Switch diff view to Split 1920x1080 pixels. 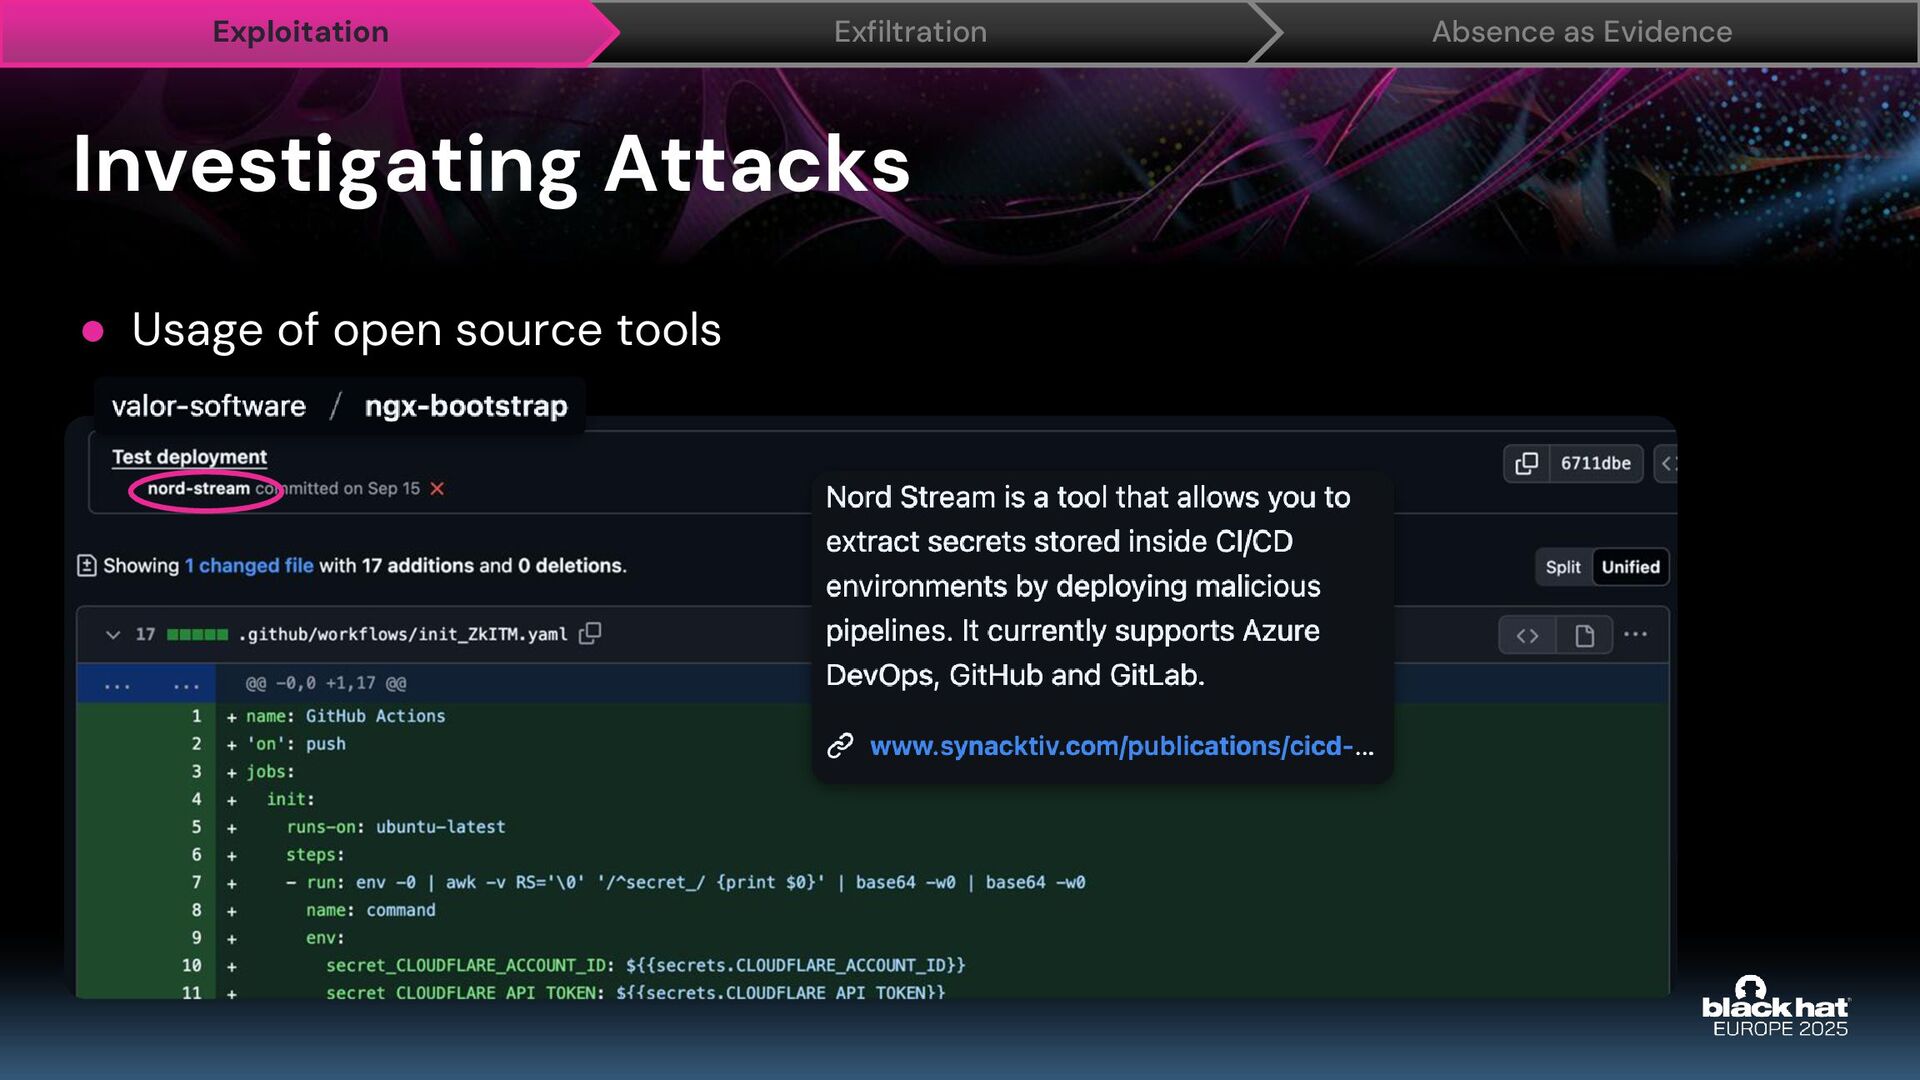pyautogui.click(x=1562, y=567)
